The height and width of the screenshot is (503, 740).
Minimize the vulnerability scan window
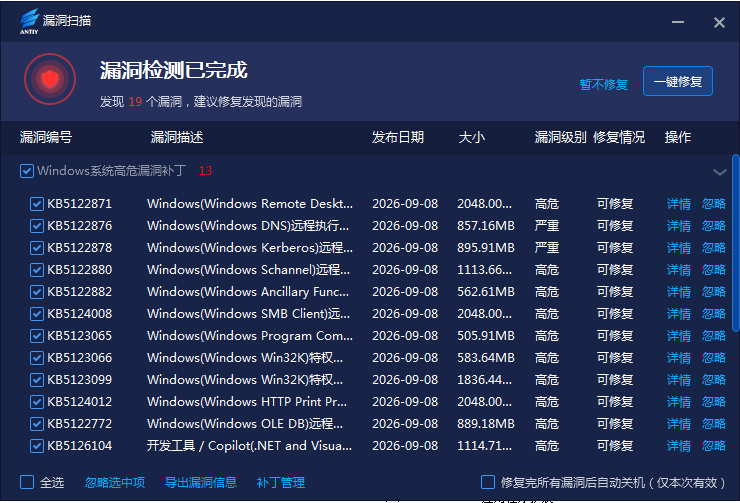pos(678,22)
